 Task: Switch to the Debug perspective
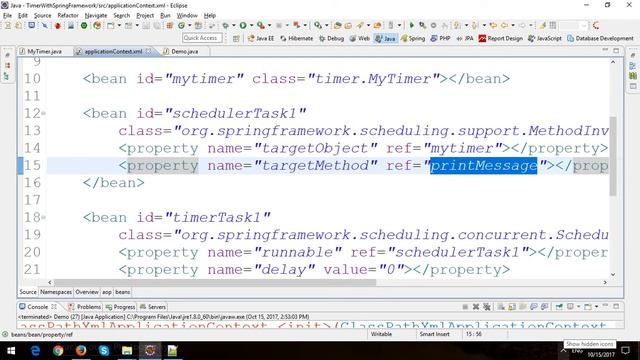pos(332,38)
